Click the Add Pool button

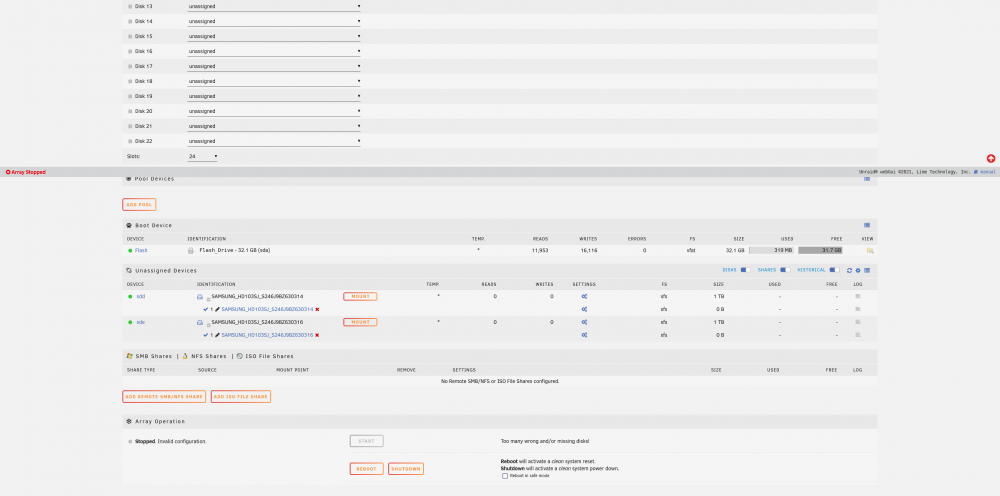(x=139, y=205)
